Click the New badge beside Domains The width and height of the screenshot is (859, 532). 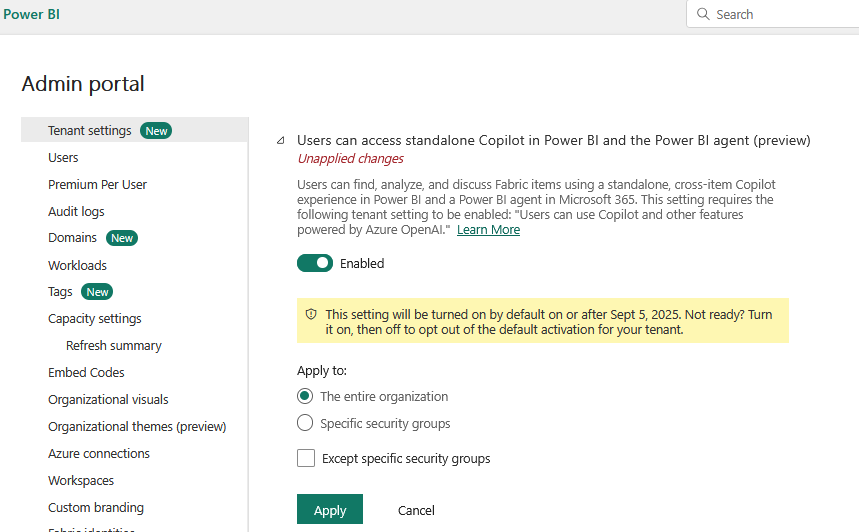click(122, 238)
